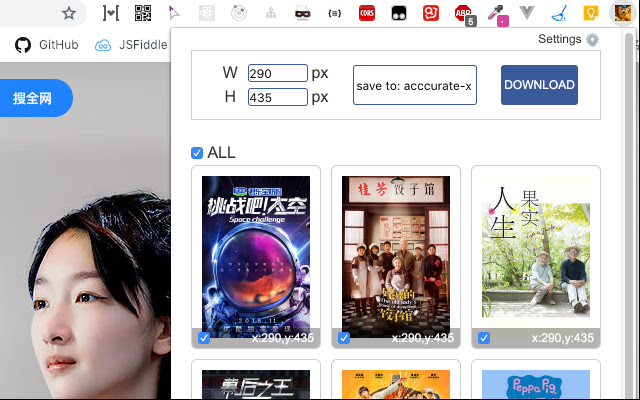Image resolution: width=640 pixels, height=400 pixels.
Task: Uncheck the 桂芳饺子馆 poster checkbox
Action: (344, 338)
